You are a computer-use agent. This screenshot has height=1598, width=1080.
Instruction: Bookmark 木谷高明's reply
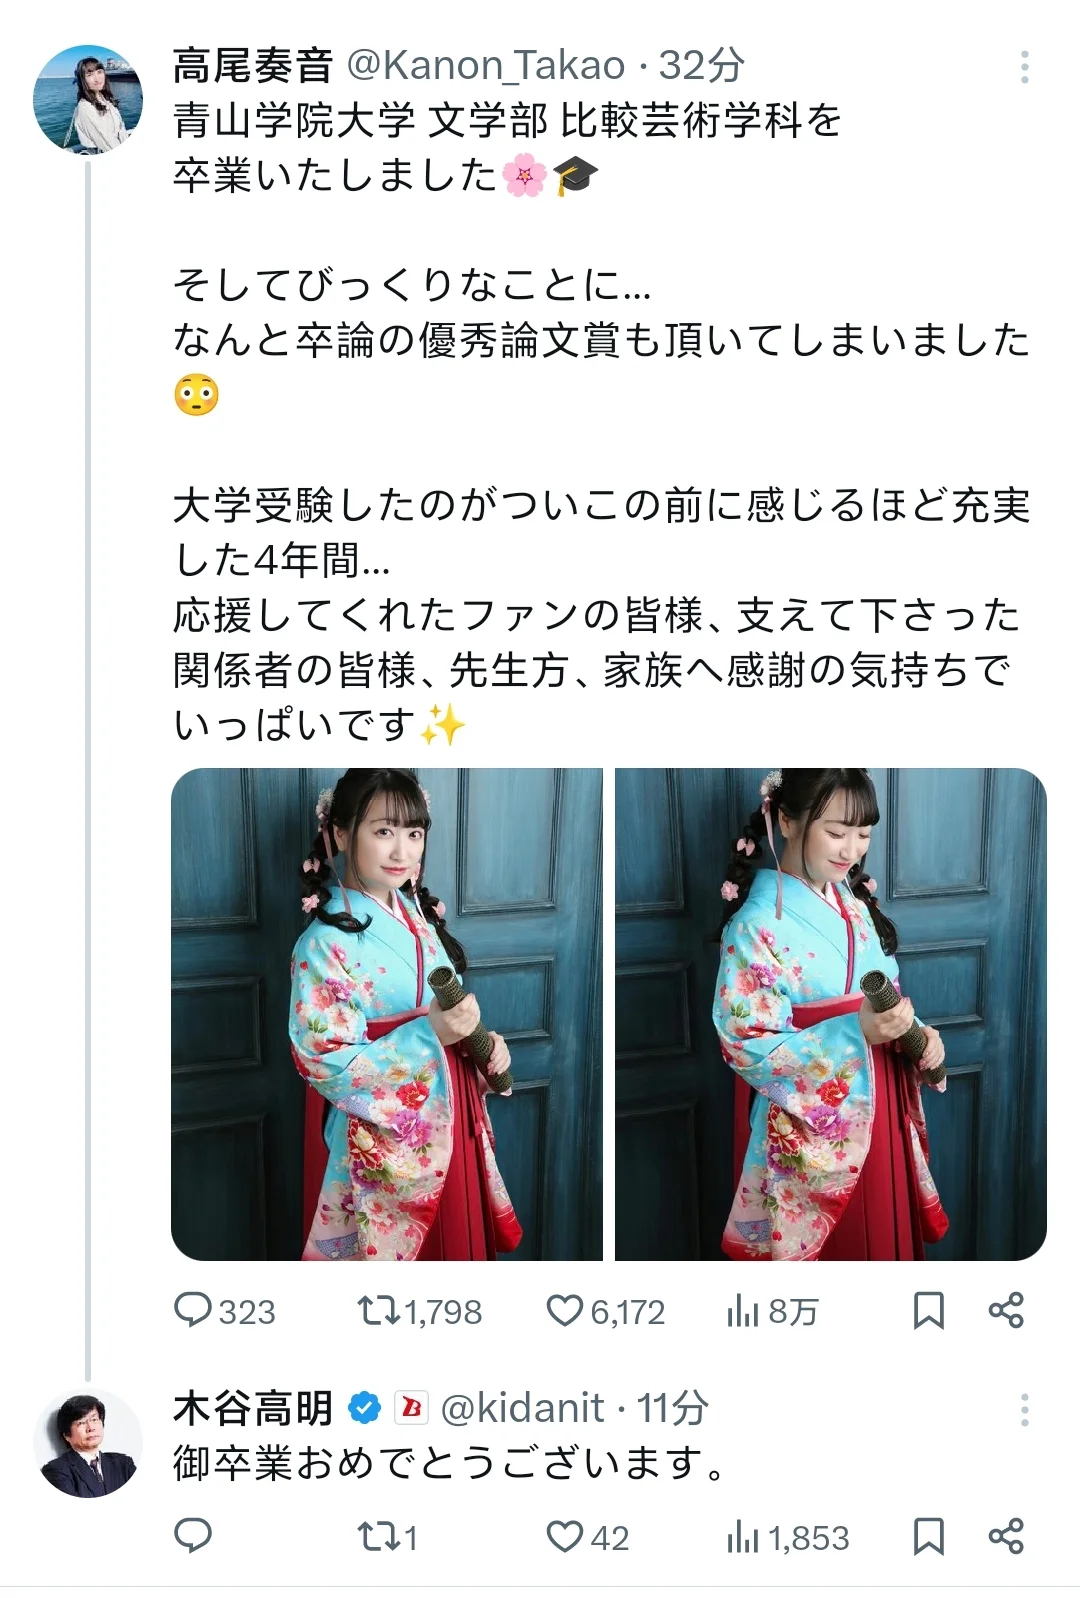pos(929,1536)
